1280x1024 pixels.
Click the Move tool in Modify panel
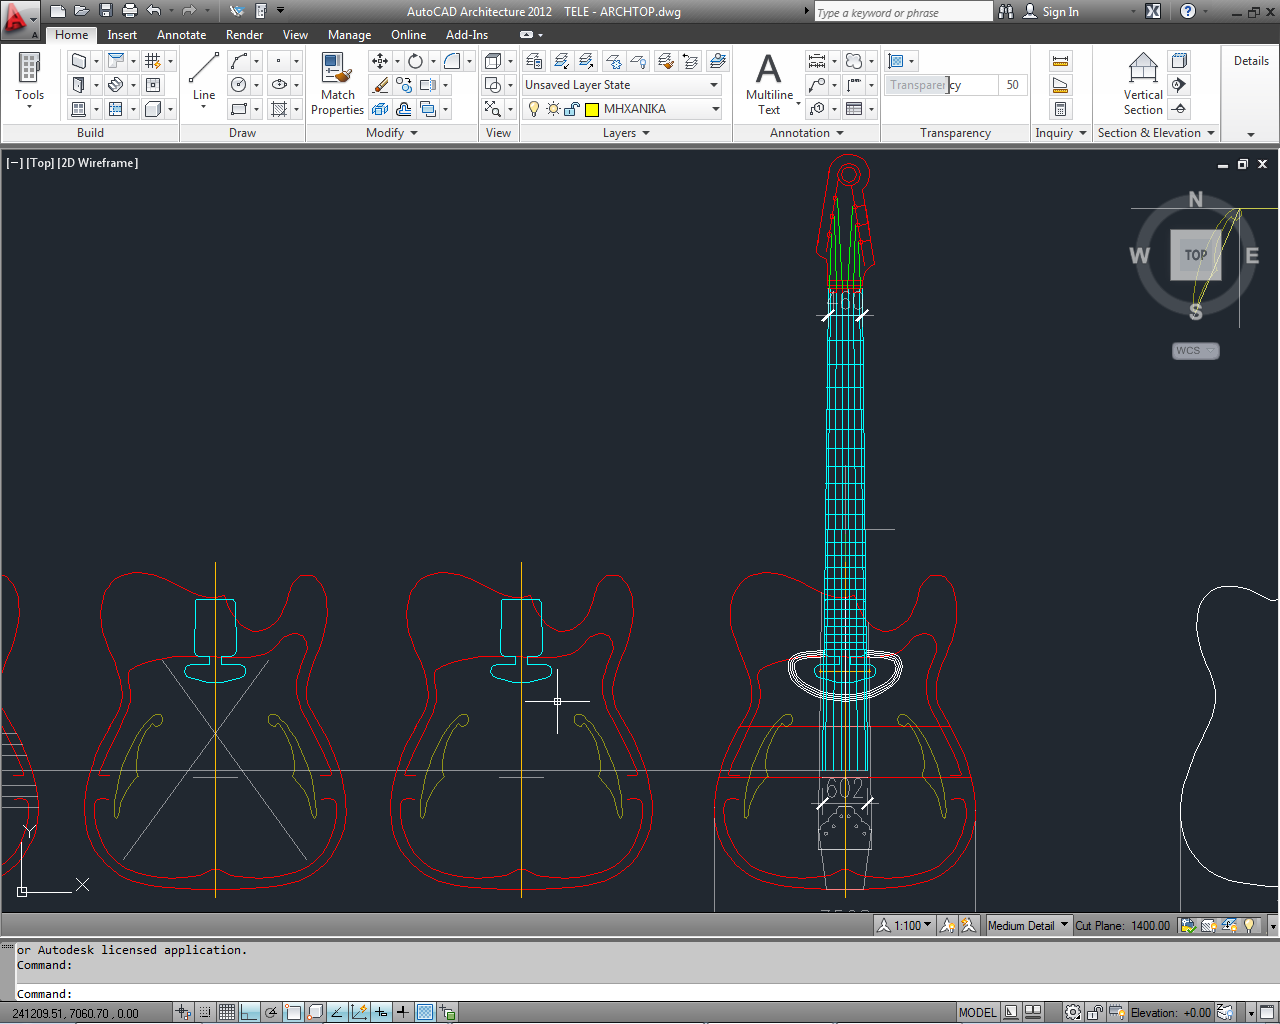click(x=380, y=61)
